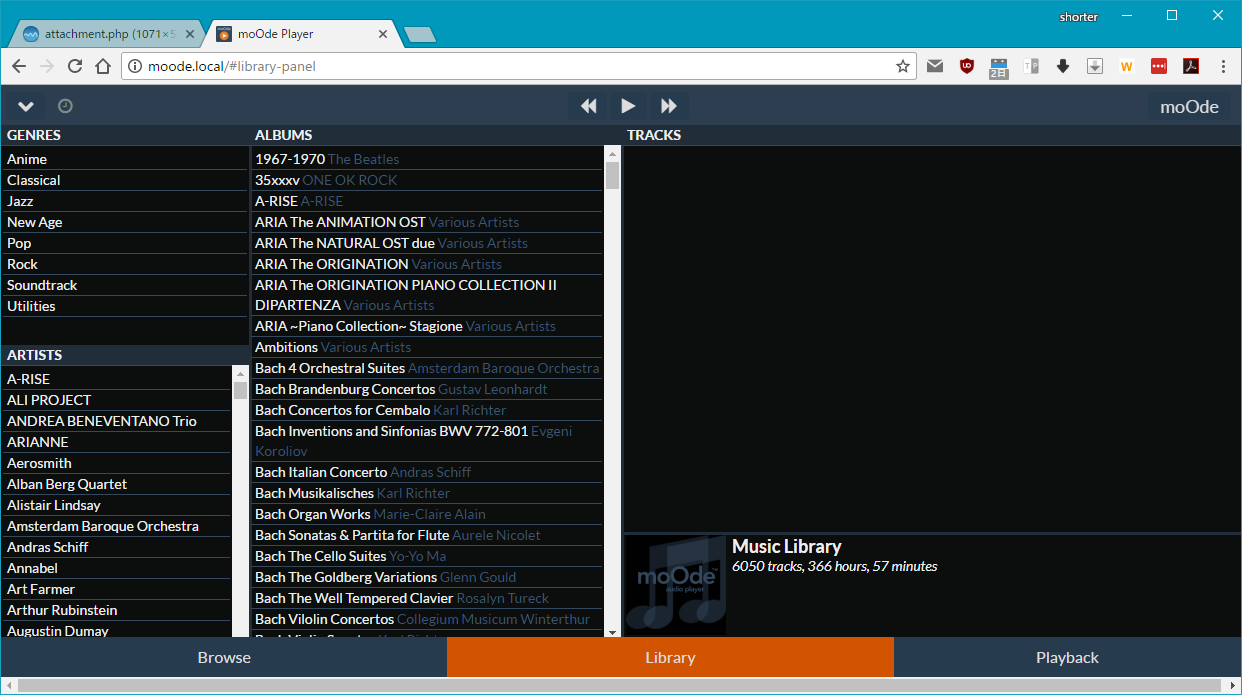This screenshot has width=1242, height=695.
Task: Click the Adobe Acrobat extension icon
Action: [x=1191, y=66]
